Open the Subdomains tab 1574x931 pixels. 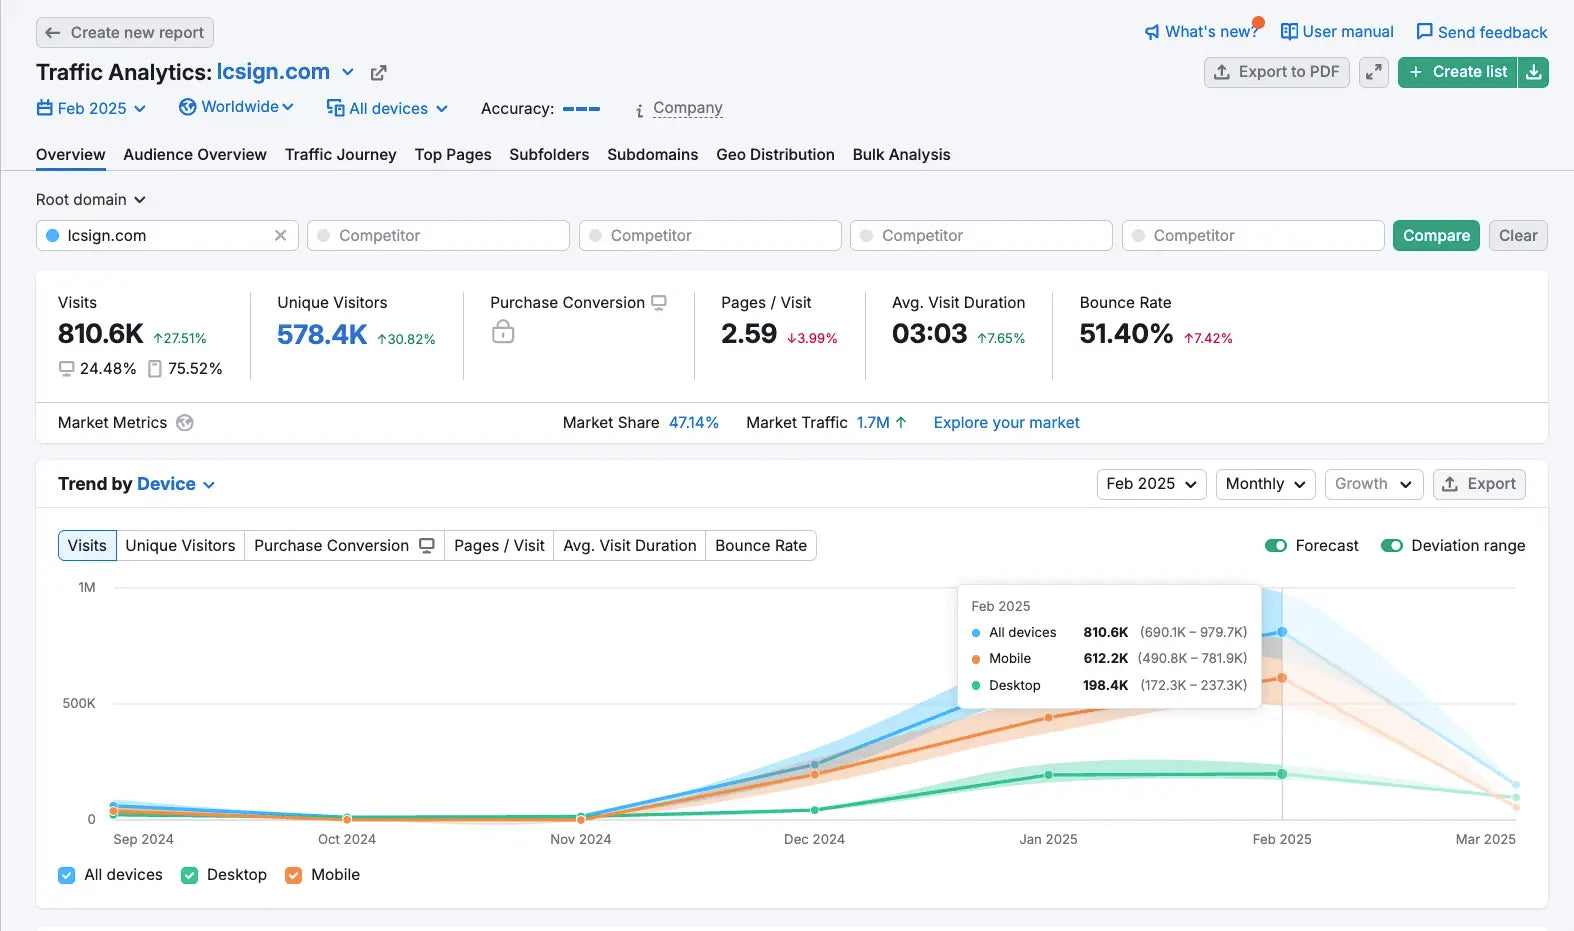pyautogui.click(x=653, y=155)
